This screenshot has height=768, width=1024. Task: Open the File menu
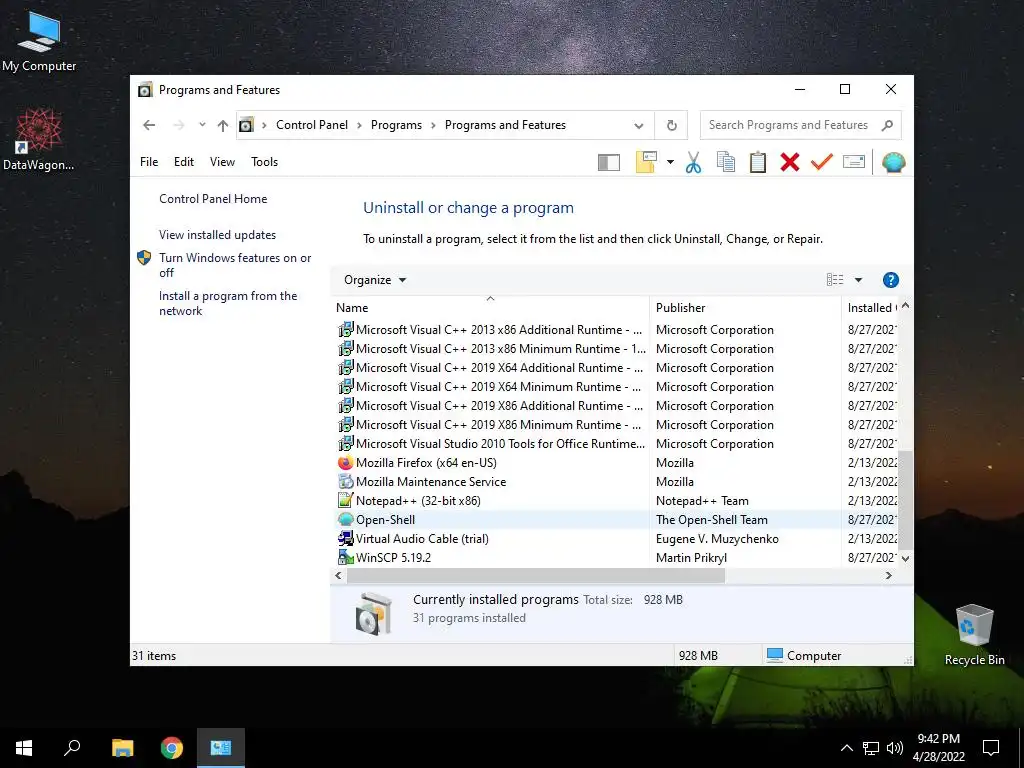[149, 162]
